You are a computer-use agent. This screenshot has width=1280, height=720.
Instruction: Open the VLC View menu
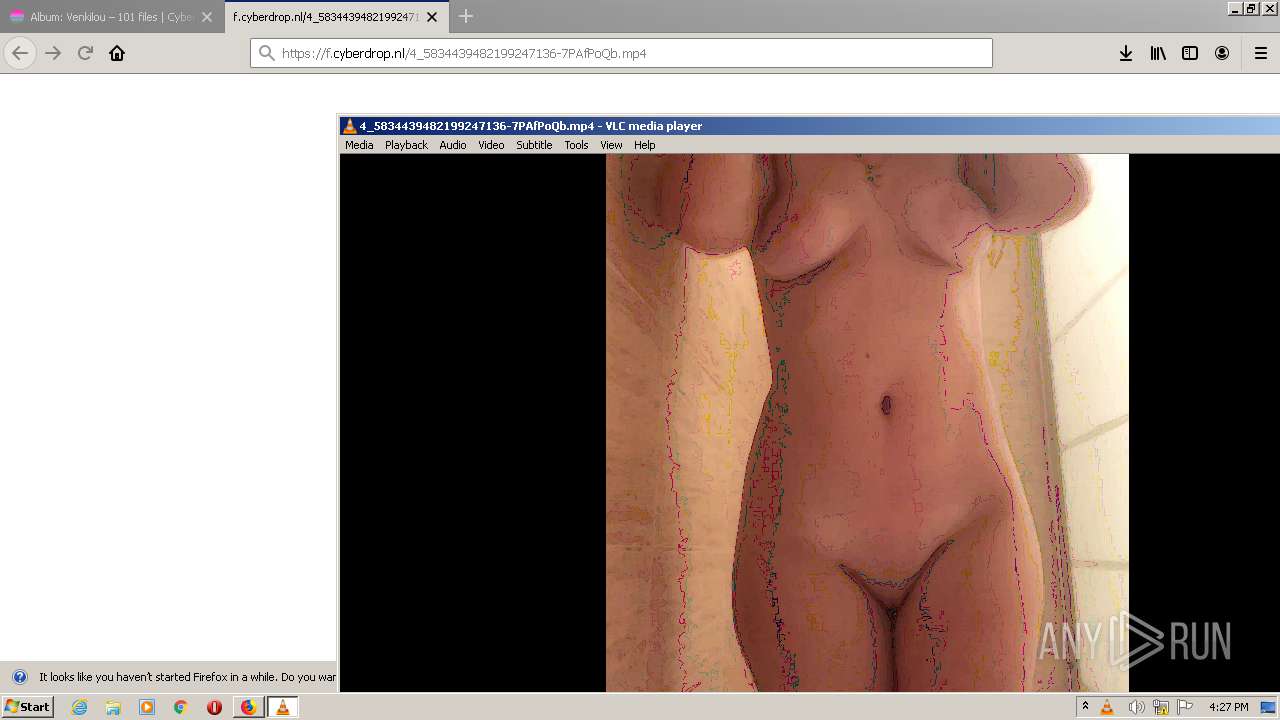coord(611,145)
